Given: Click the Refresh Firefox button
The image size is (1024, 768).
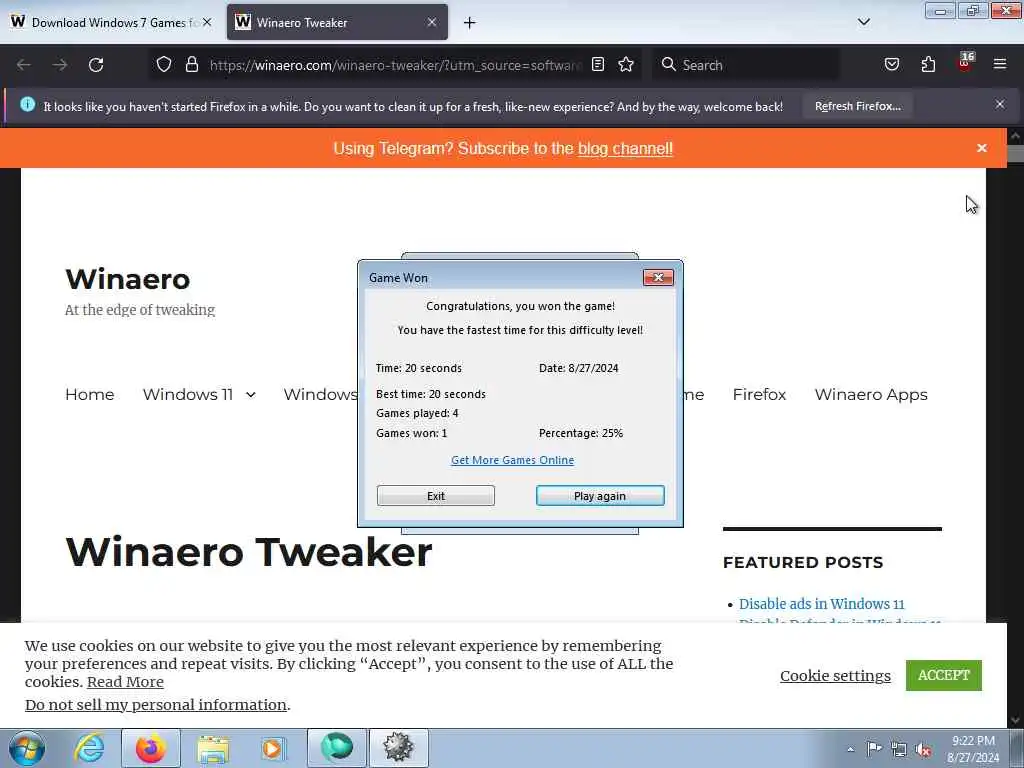Looking at the screenshot, I should (857, 106).
